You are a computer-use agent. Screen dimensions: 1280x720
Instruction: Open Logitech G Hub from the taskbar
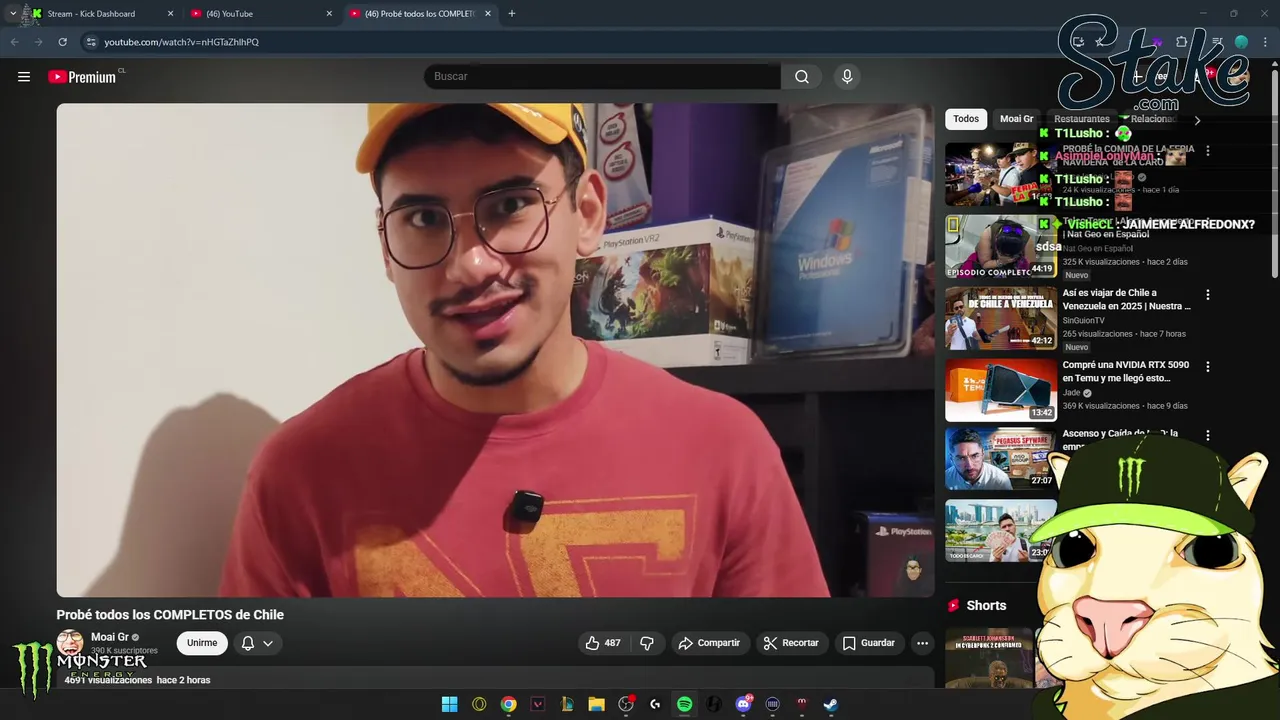[x=655, y=704]
